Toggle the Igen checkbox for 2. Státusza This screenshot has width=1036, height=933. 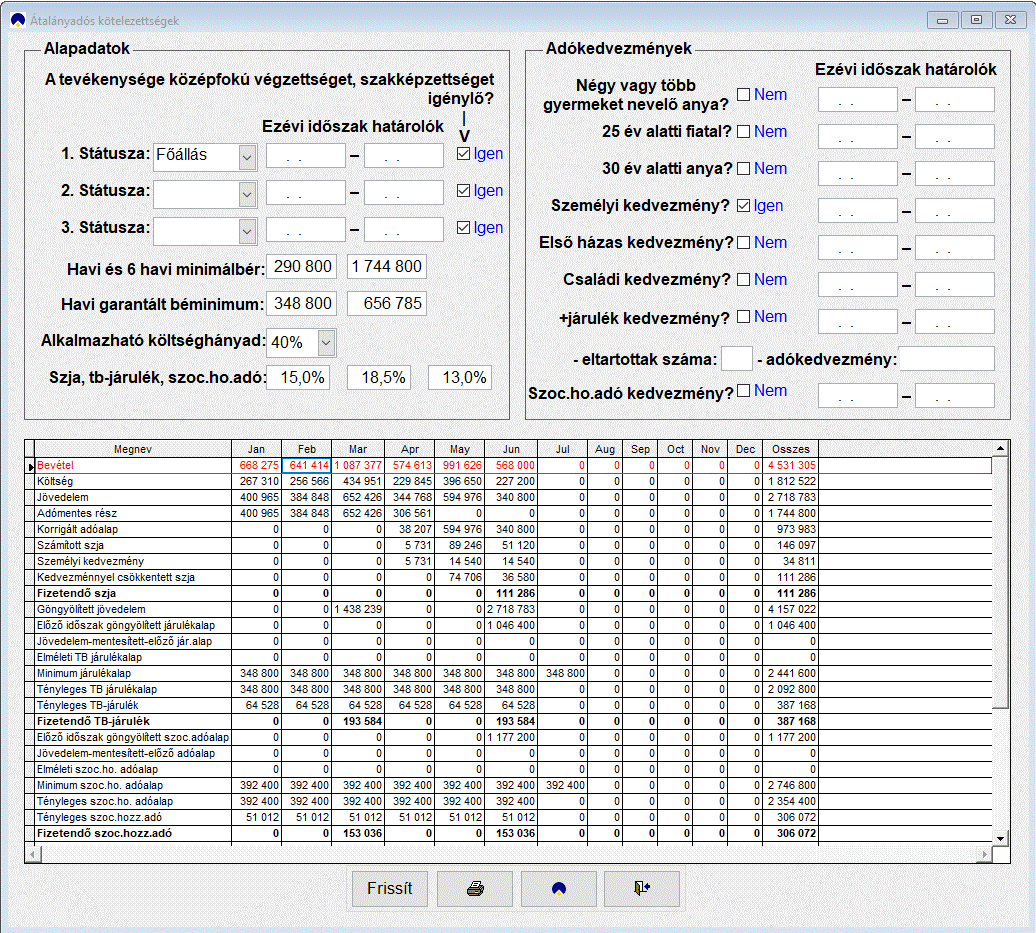[463, 190]
